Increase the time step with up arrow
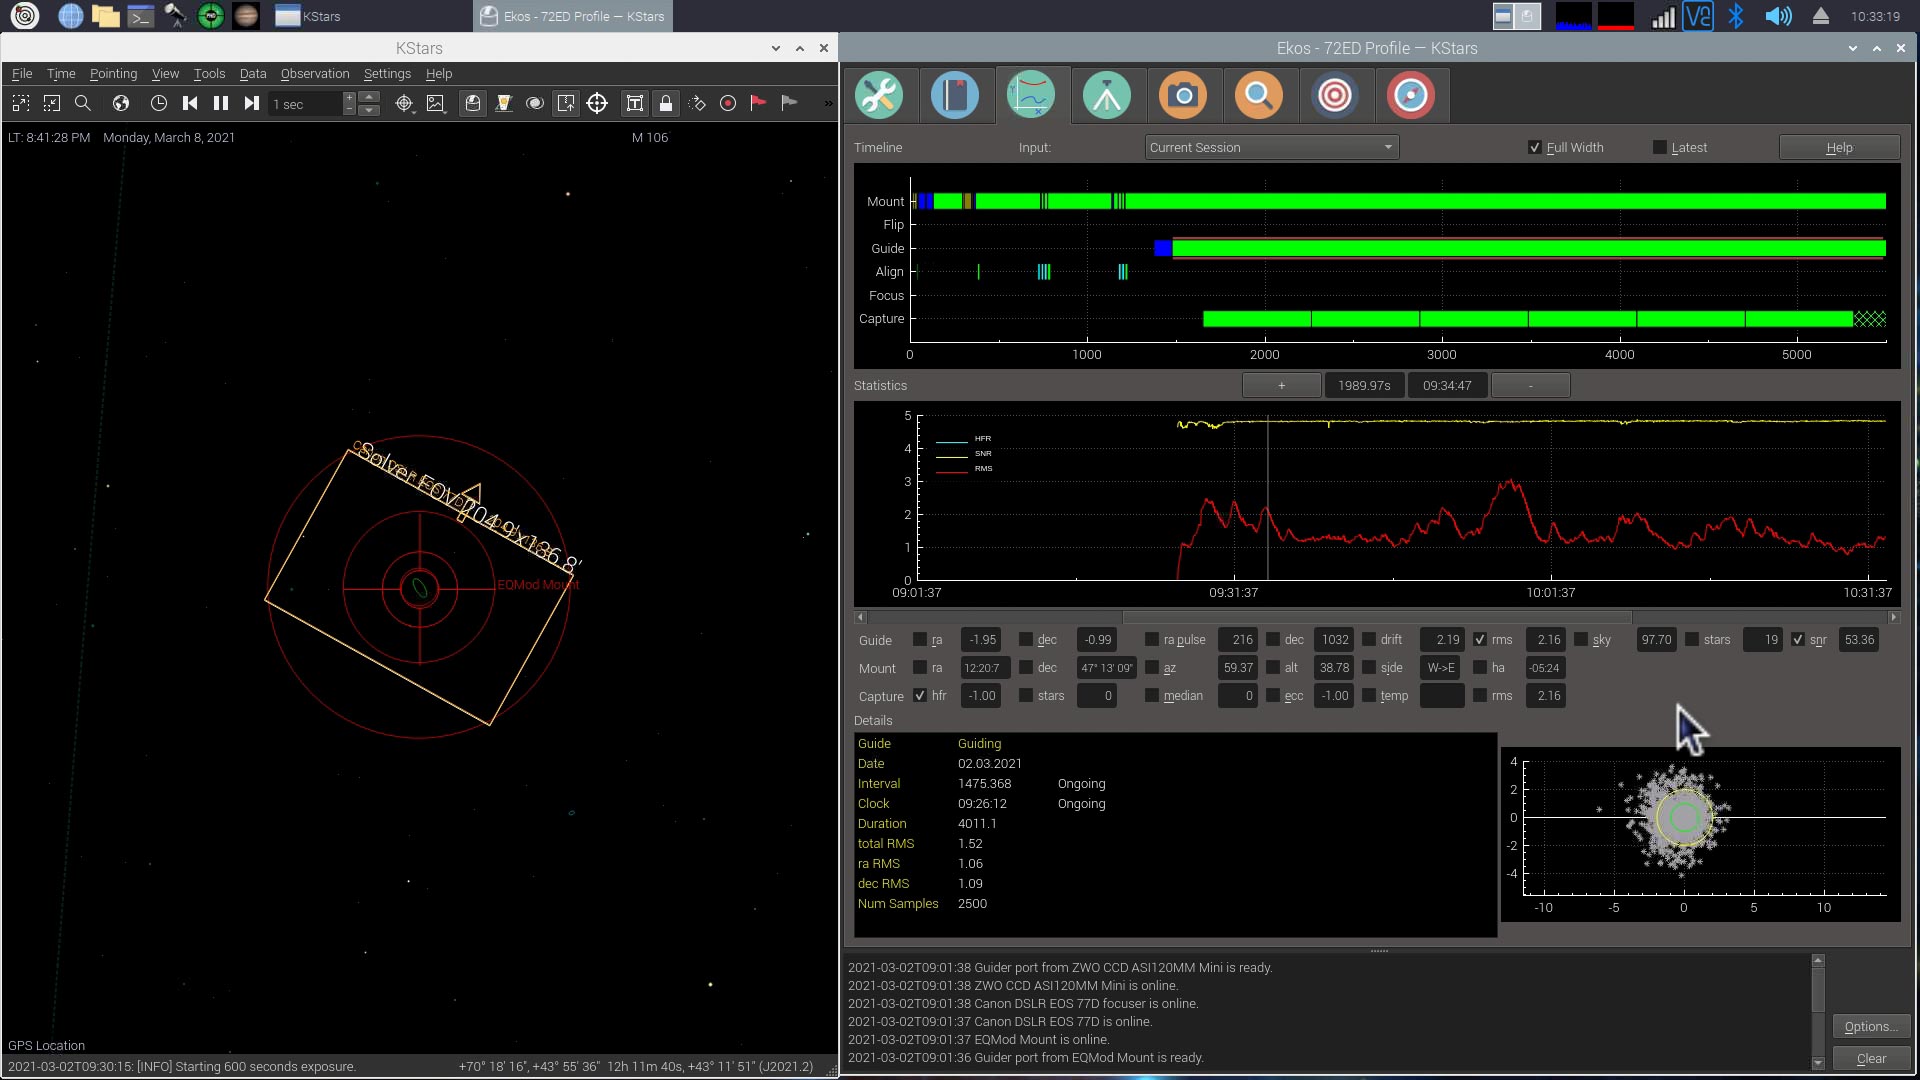This screenshot has height=1080, width=1920. click(x=369, y=97)
